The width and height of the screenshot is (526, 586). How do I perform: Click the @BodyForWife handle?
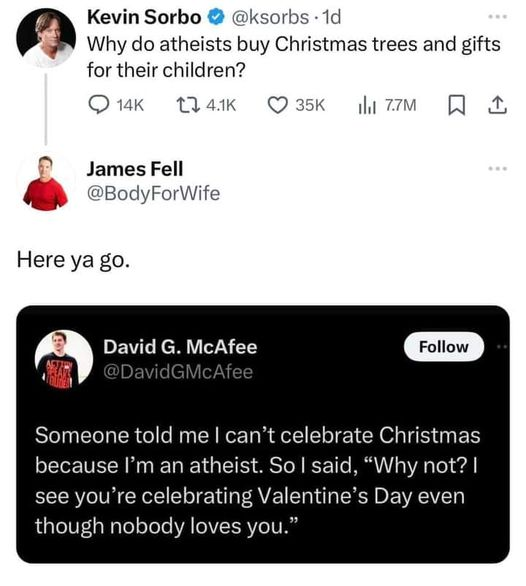[153, 194]
